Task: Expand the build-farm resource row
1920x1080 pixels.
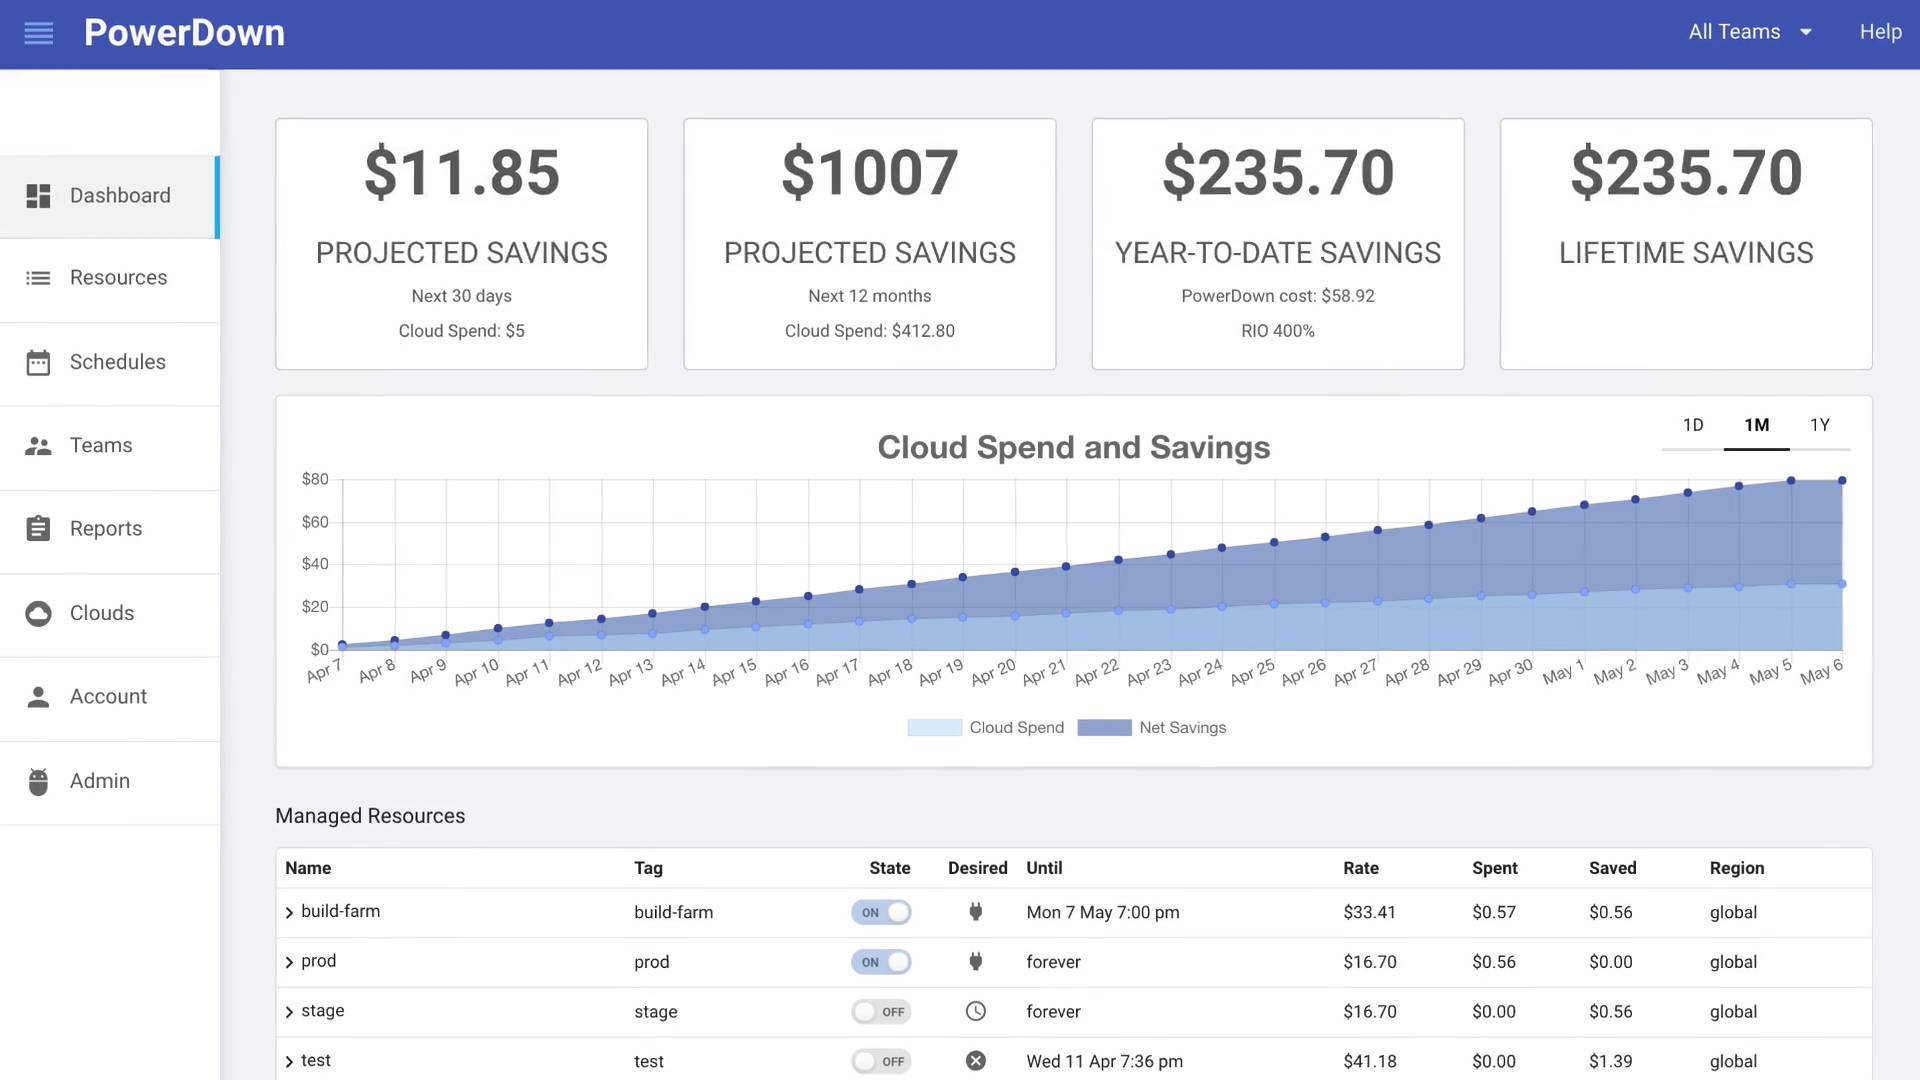Action: coord(289,912)
